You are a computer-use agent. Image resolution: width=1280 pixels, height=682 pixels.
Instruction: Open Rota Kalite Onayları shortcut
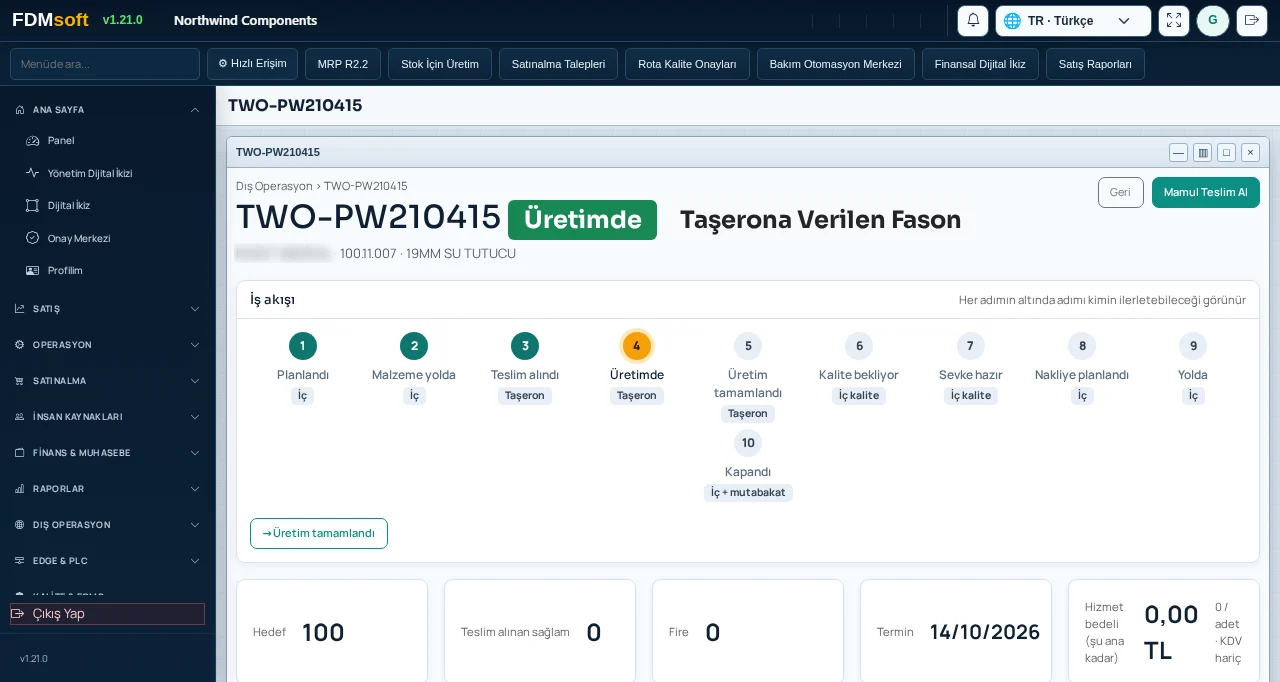tap(687, 64)
